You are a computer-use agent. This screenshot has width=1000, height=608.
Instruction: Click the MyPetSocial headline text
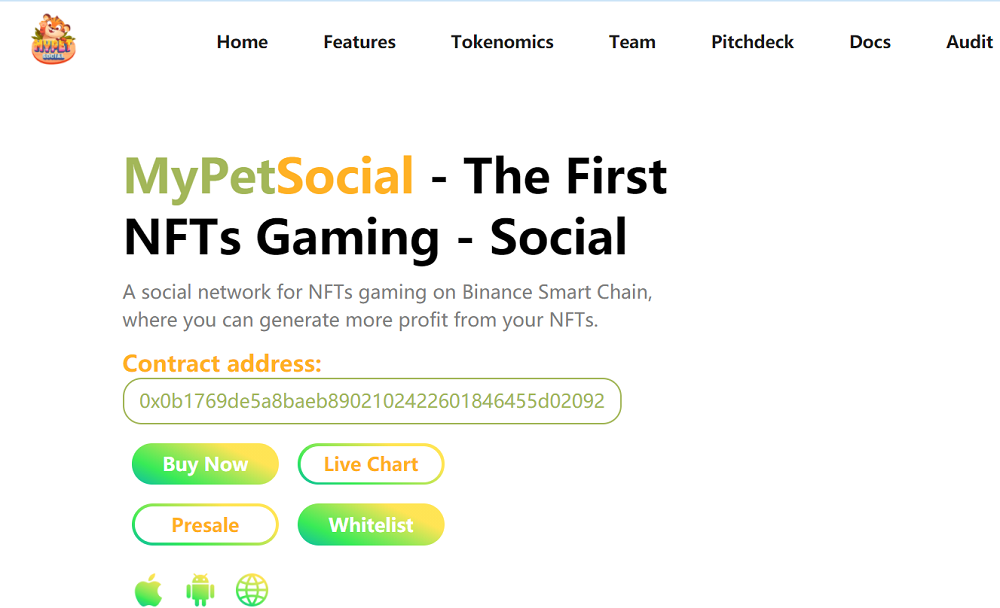pos(268,176)
